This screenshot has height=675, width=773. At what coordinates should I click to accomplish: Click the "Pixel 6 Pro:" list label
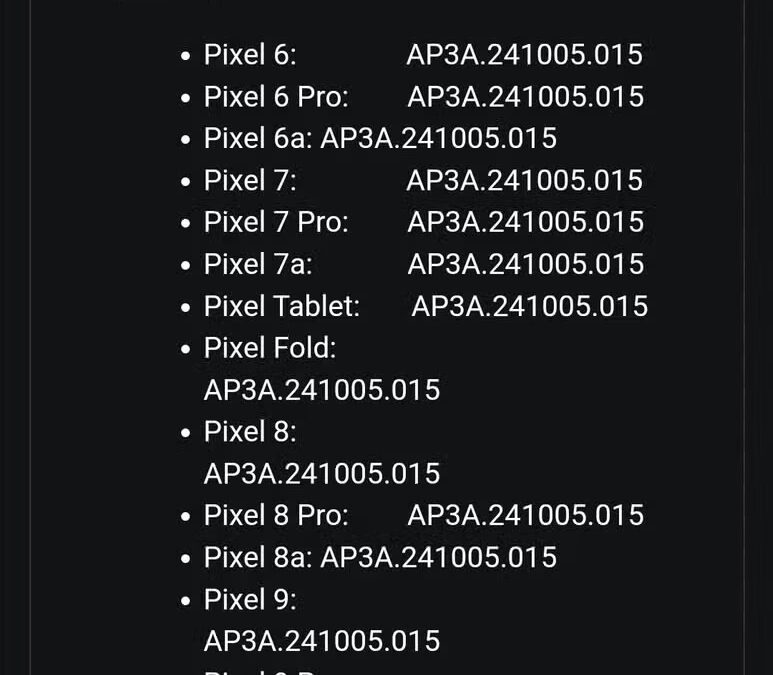click(x=276, y=97)
